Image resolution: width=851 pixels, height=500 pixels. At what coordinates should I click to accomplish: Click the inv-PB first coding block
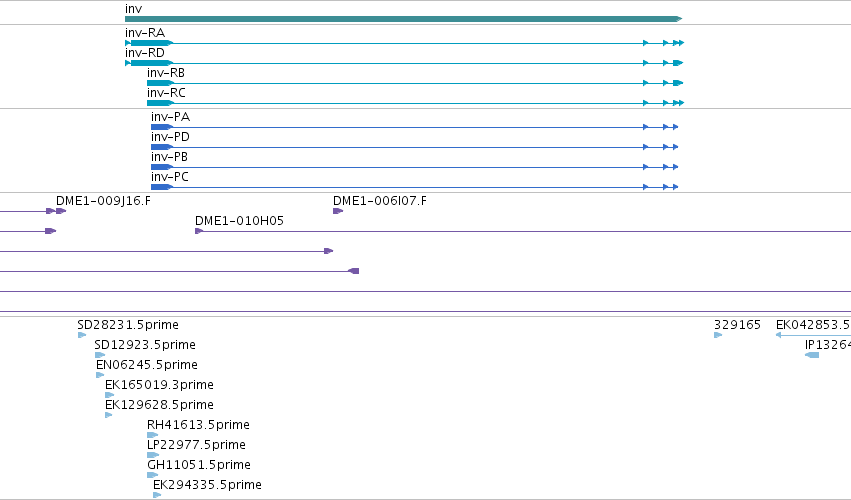pyautogui.click(x=162, y=167)
